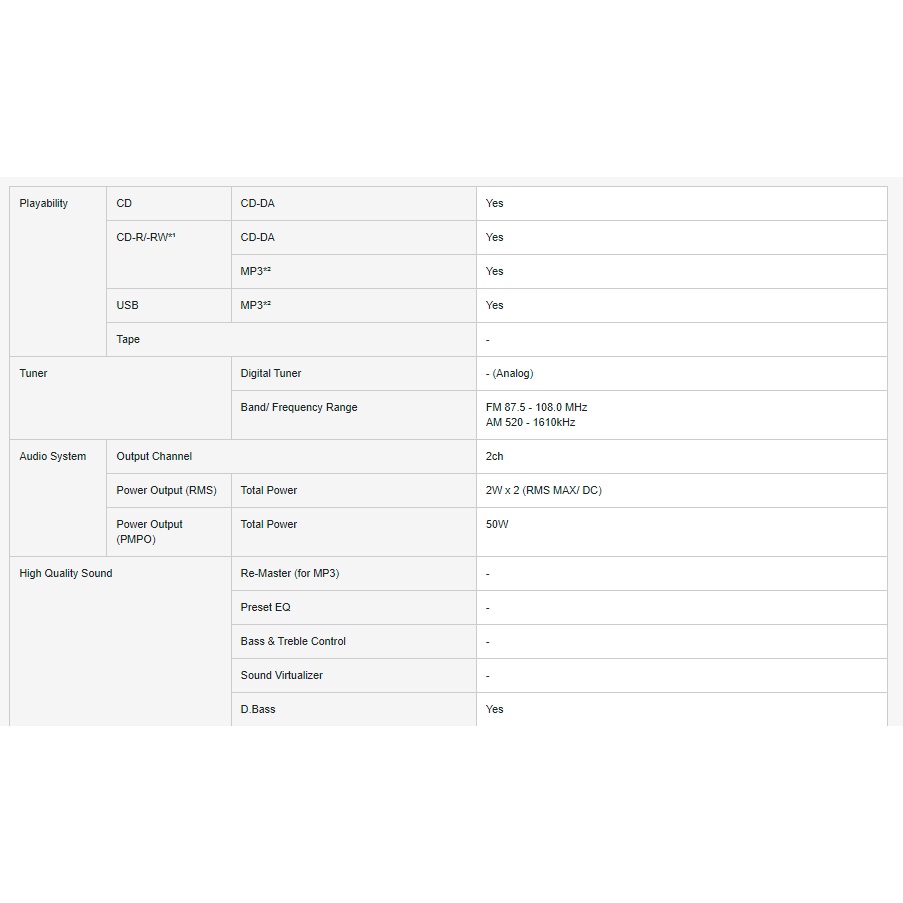The width and height of the screenshot is (903, 903).
Task: Click the Playability category heading
Action: click(44, 204)
